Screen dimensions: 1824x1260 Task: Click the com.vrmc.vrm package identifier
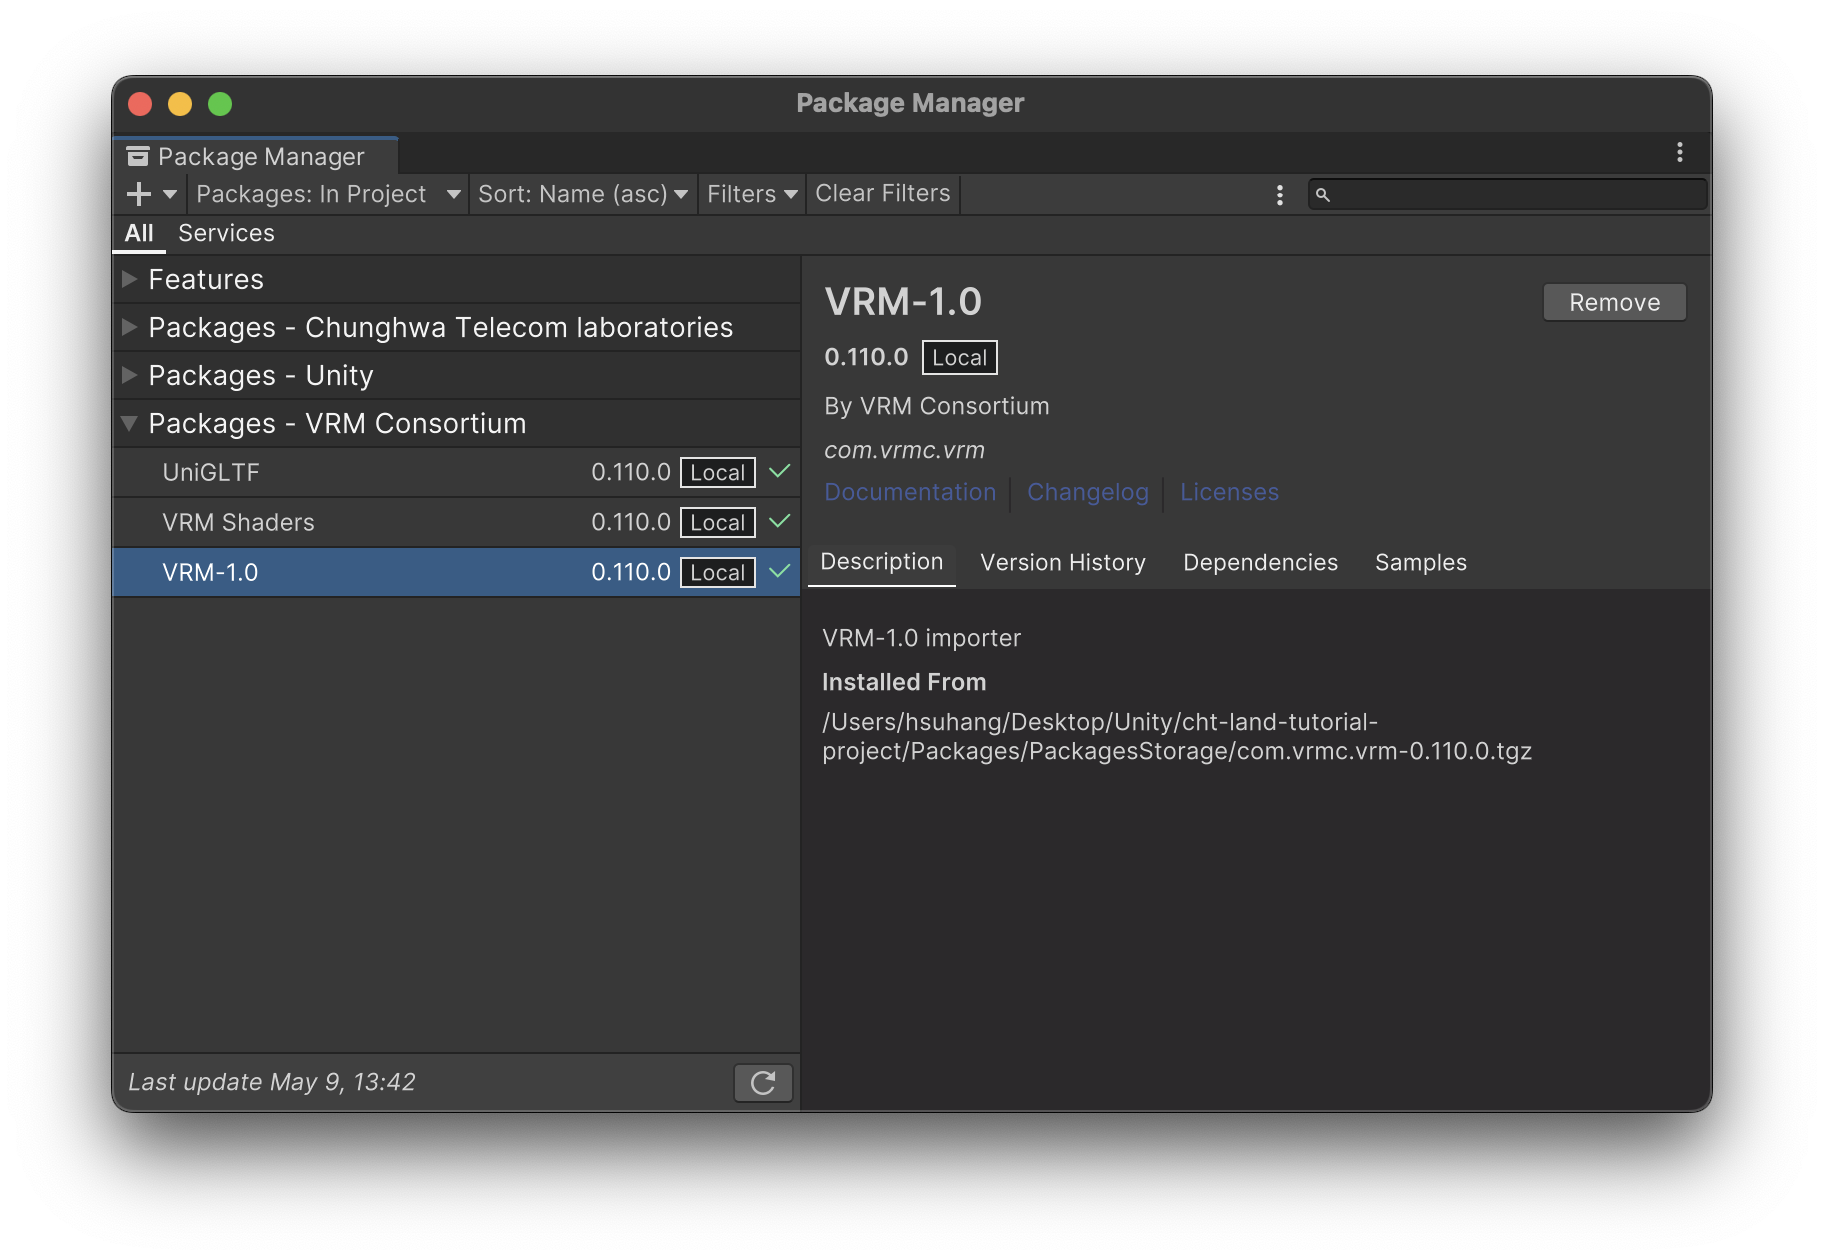[x=904, y=450]
